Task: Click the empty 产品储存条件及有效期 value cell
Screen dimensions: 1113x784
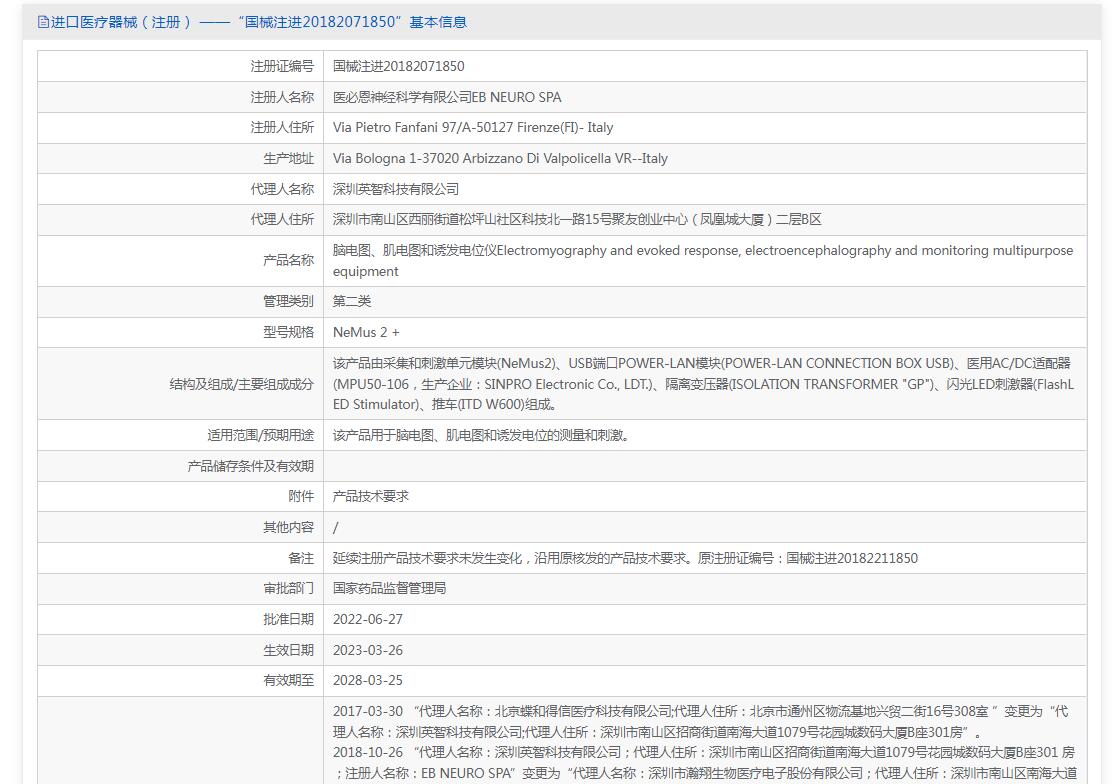Action: [704, 466]
